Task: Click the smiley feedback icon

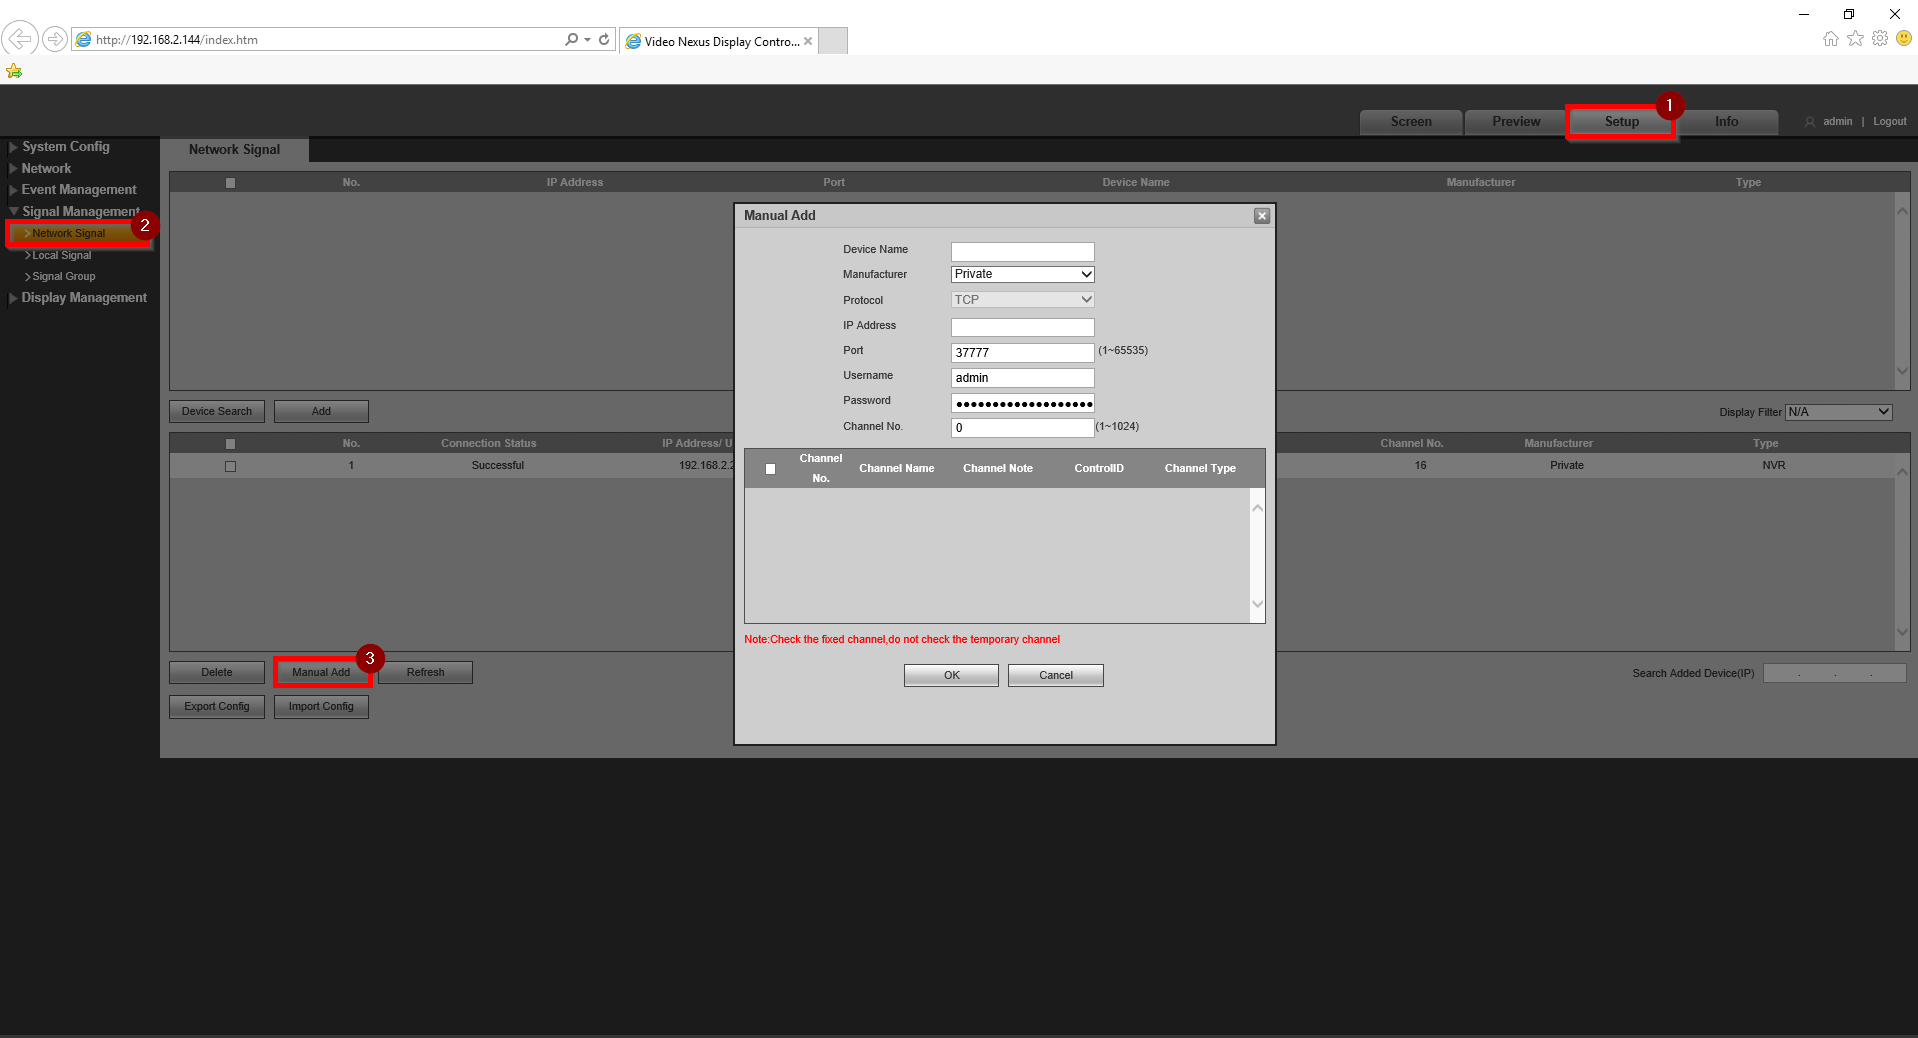Action: (x=1904, y=38)
